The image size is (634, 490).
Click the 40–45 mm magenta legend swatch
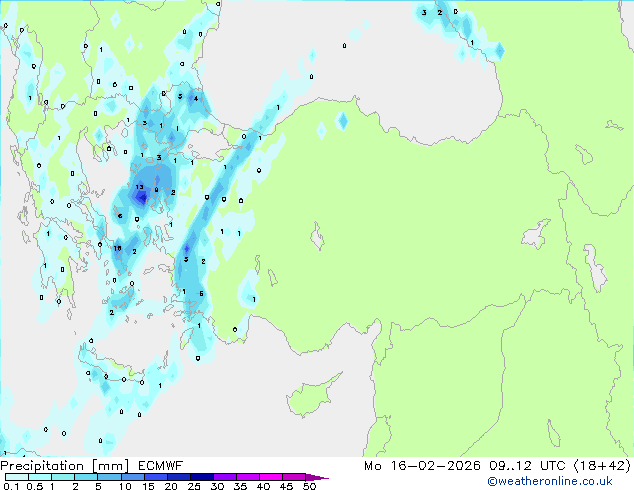271,477
